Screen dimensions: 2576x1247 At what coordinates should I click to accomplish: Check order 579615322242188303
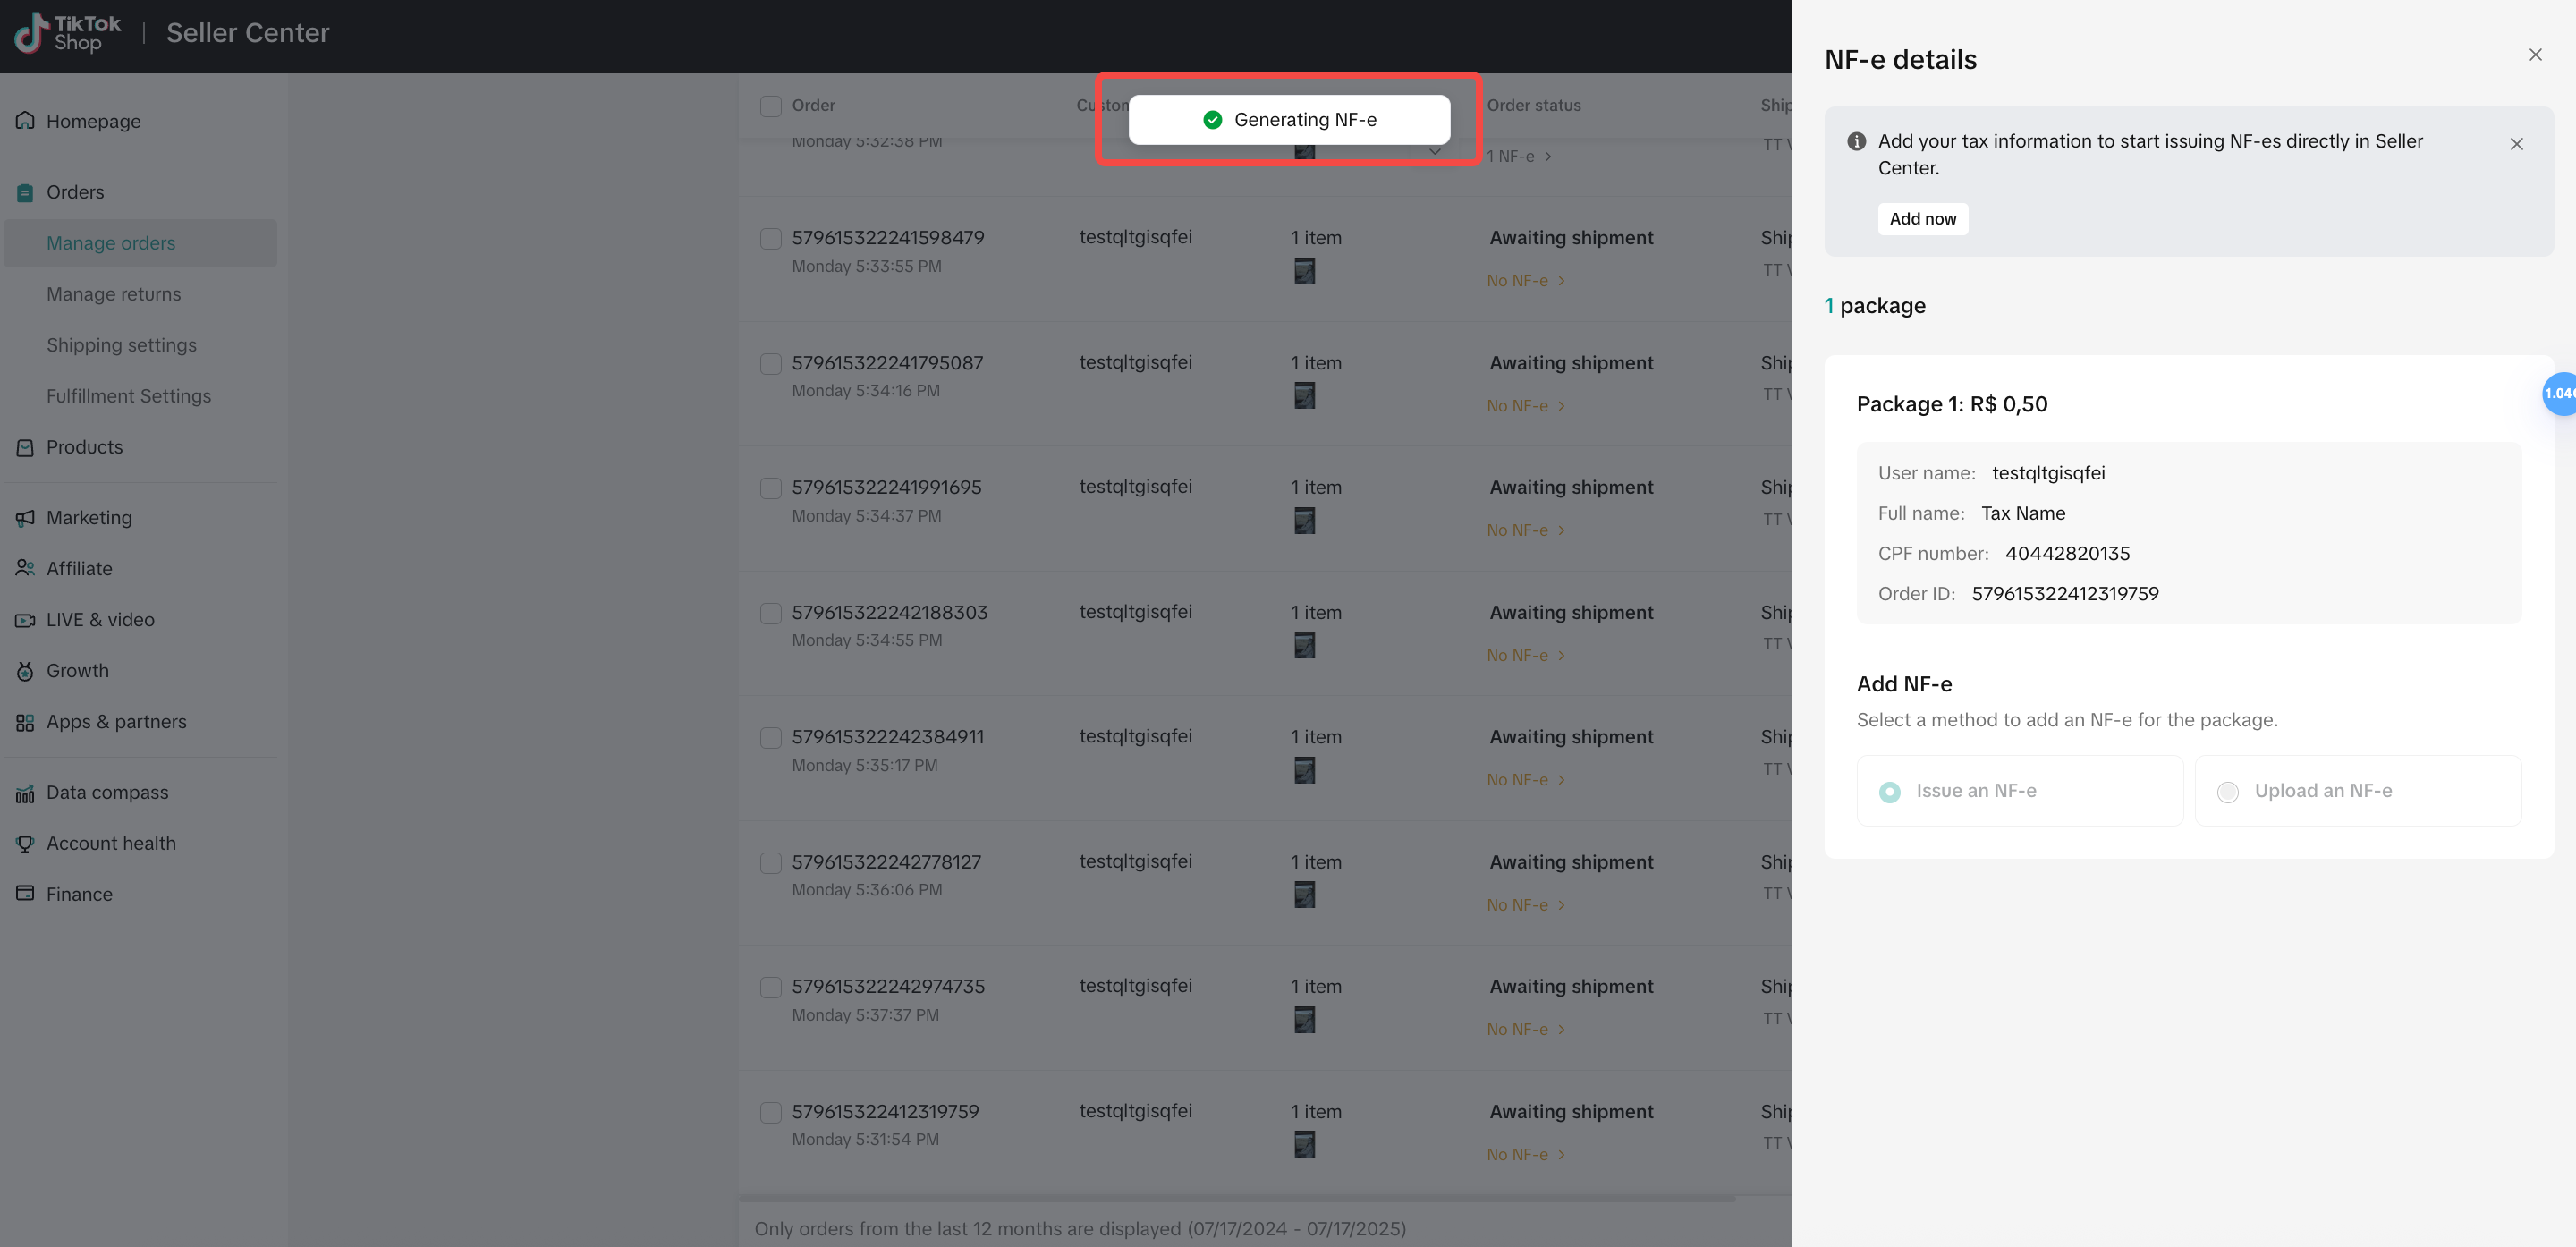[770, 613]
